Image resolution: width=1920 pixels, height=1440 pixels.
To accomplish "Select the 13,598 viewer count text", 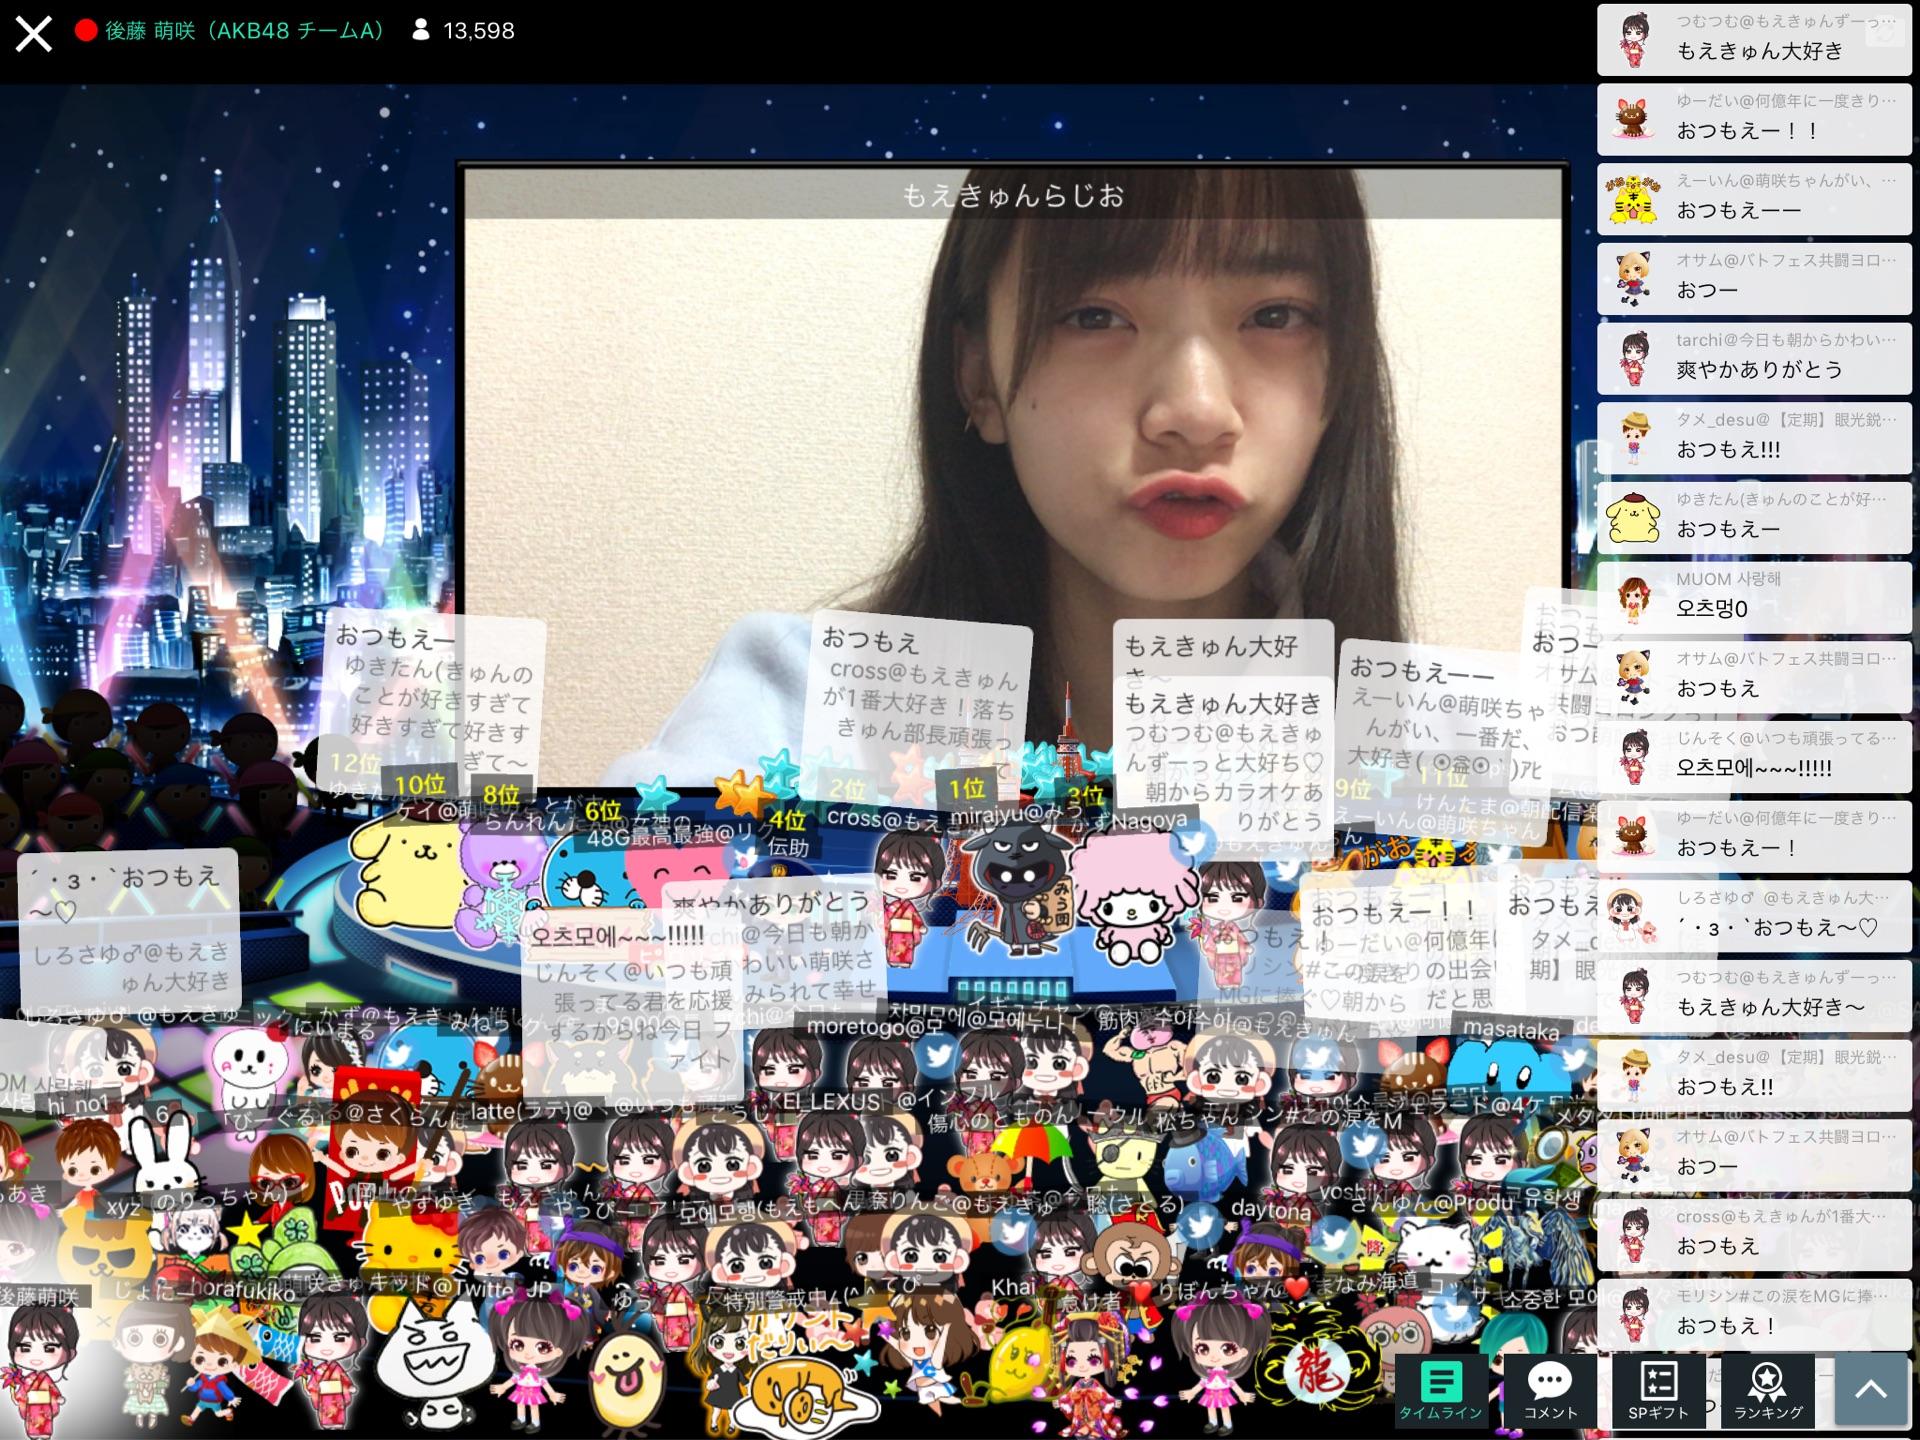I will click(x=479, y=31).
